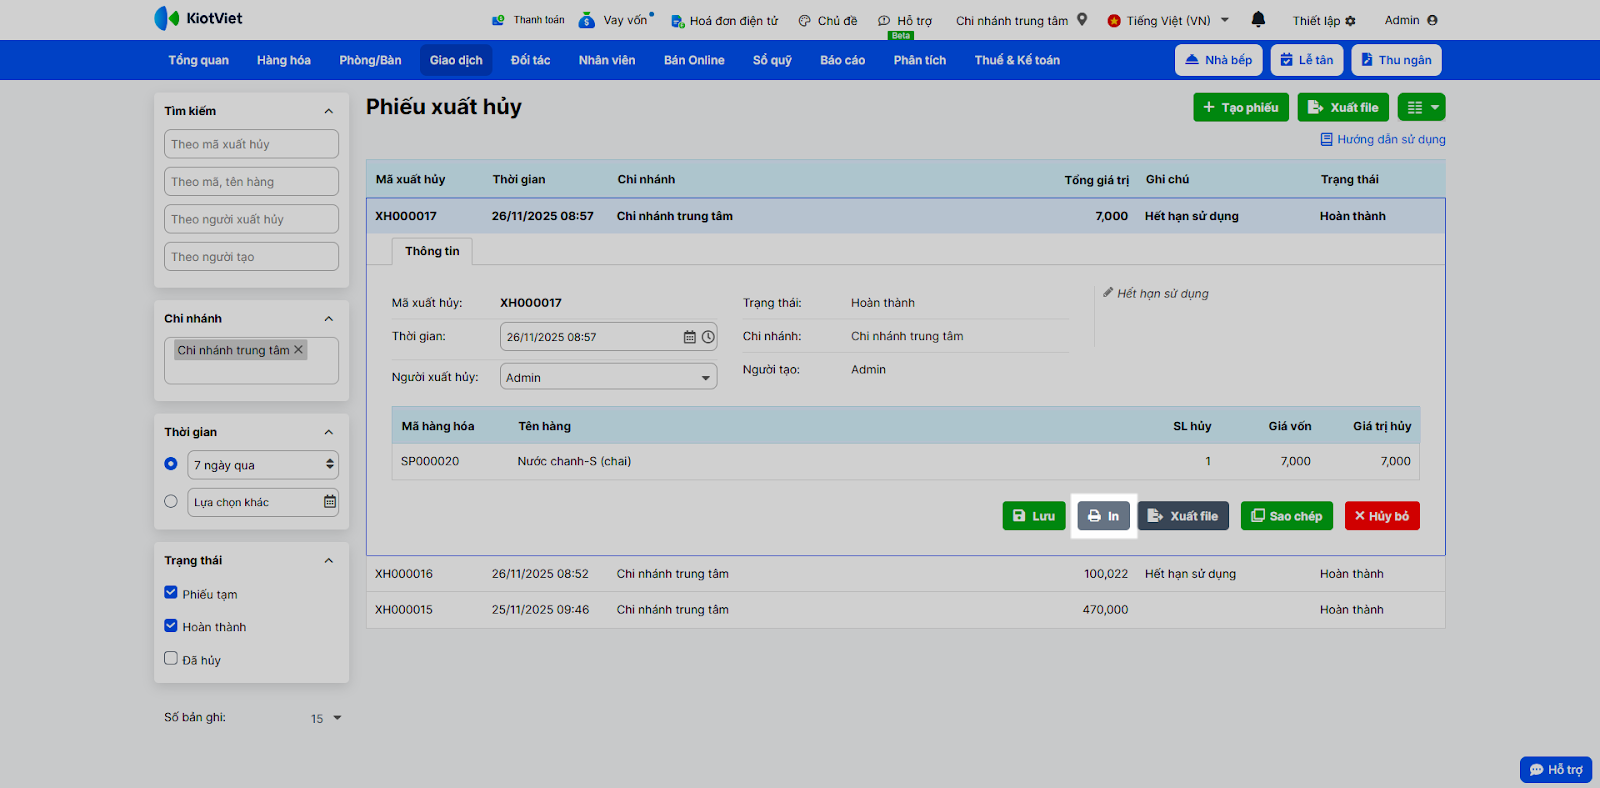Open the notifications bell icon
The image size is (1600, 788).
pyautogui.click(x=1258, y=19)
